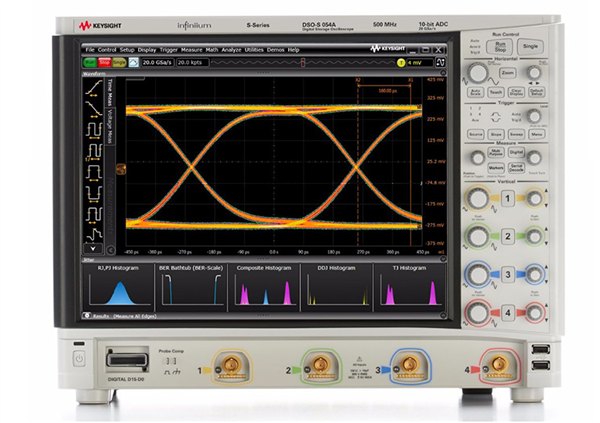
Task: Toggle the red Stop button on screen
Action: coord(104,62)
